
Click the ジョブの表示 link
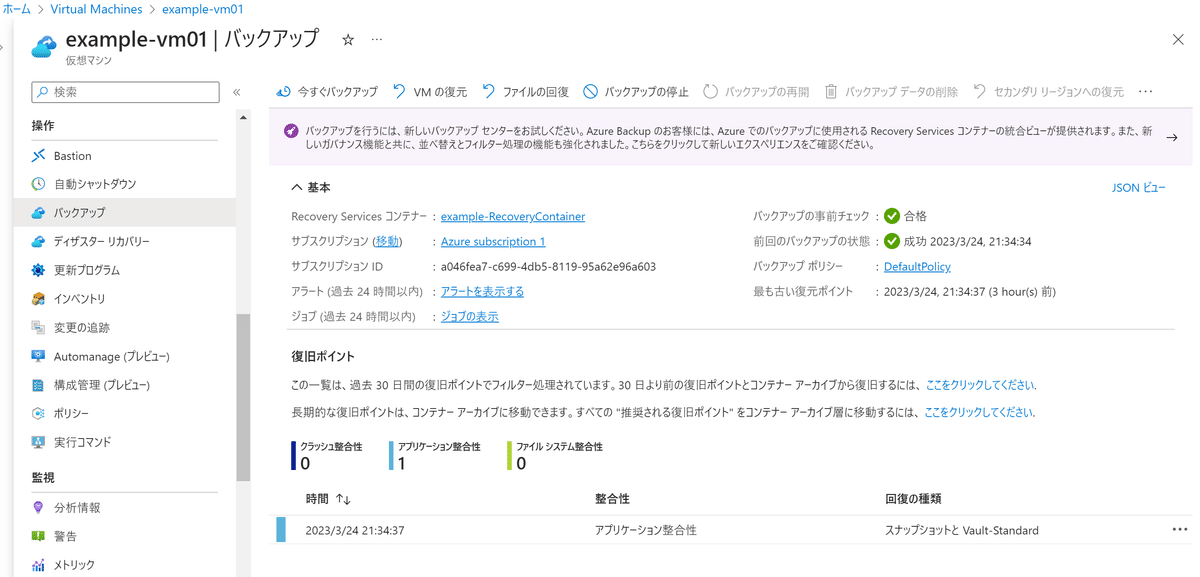[470, 317]
